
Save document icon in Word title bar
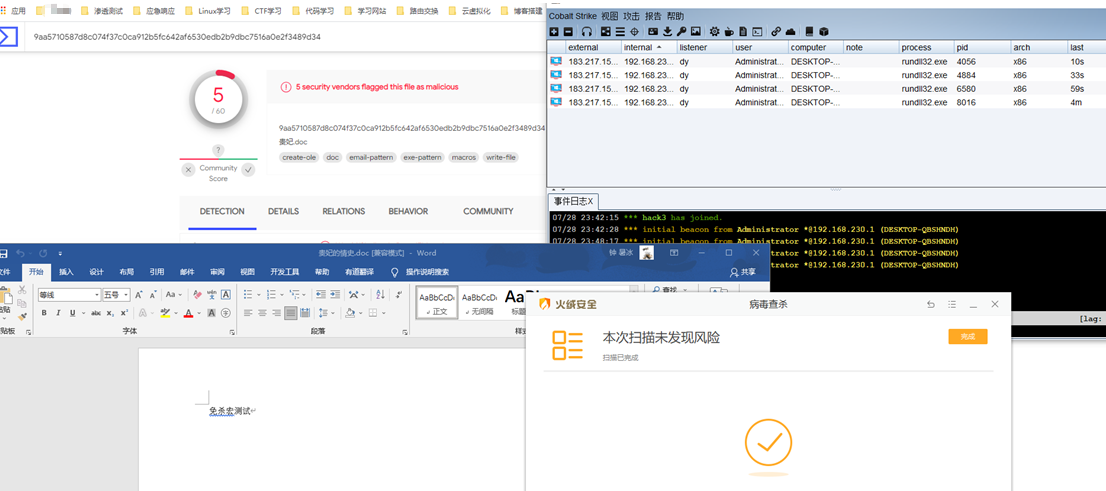pyautogui.click(x=4, y=253)
